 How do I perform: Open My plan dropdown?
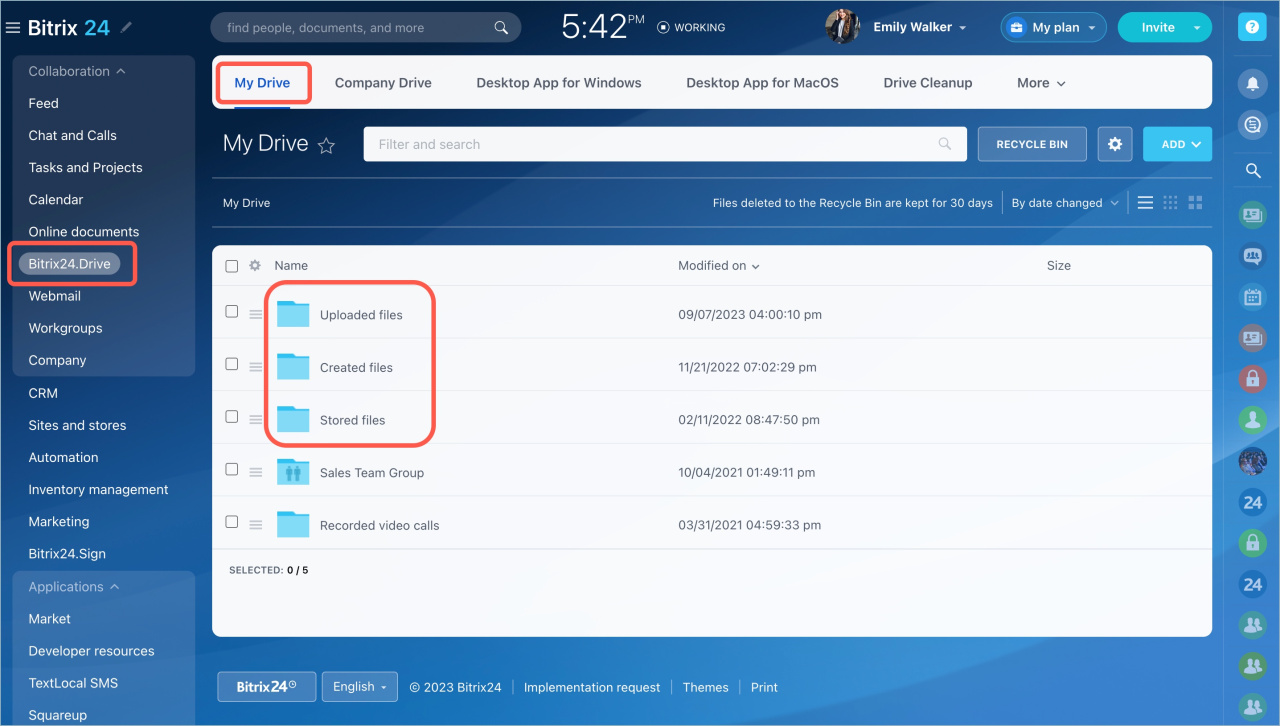point(1053,28)
